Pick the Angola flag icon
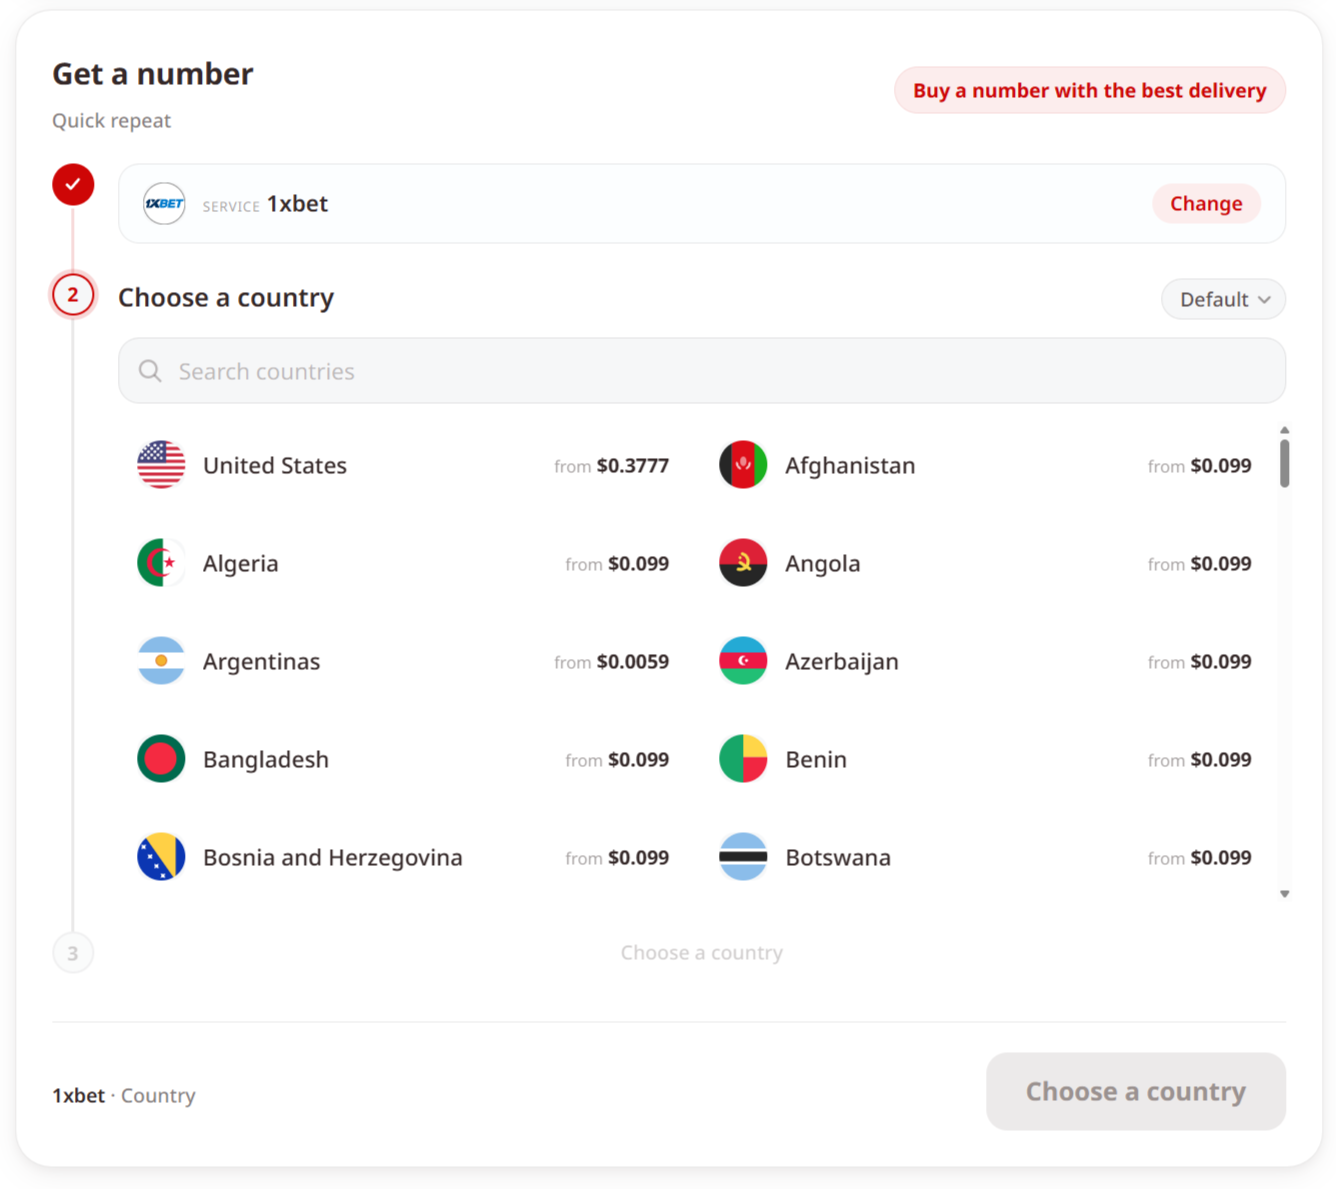Viewport: 1336px width, 1189px height. (x=743, y=563)
